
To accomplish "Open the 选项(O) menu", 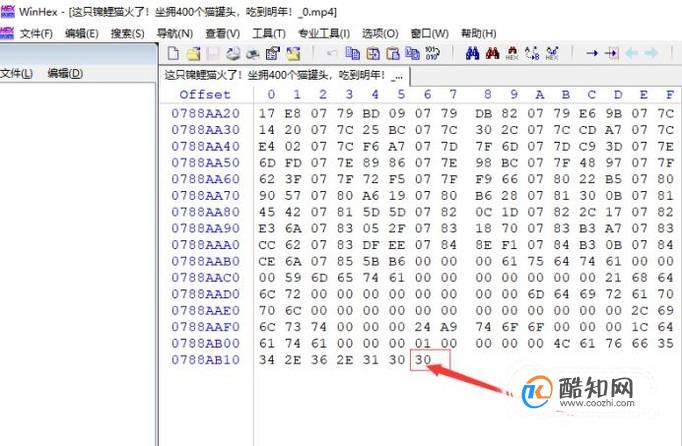I will (x=380, y=34).
